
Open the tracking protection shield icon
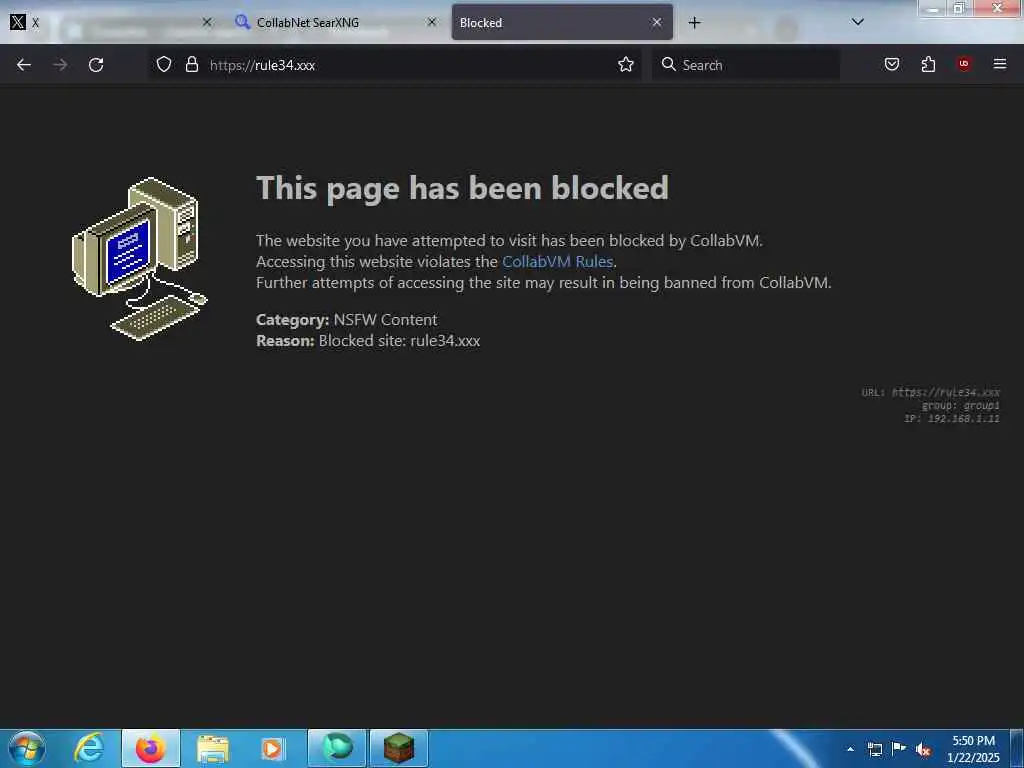[x=164, y=65]
